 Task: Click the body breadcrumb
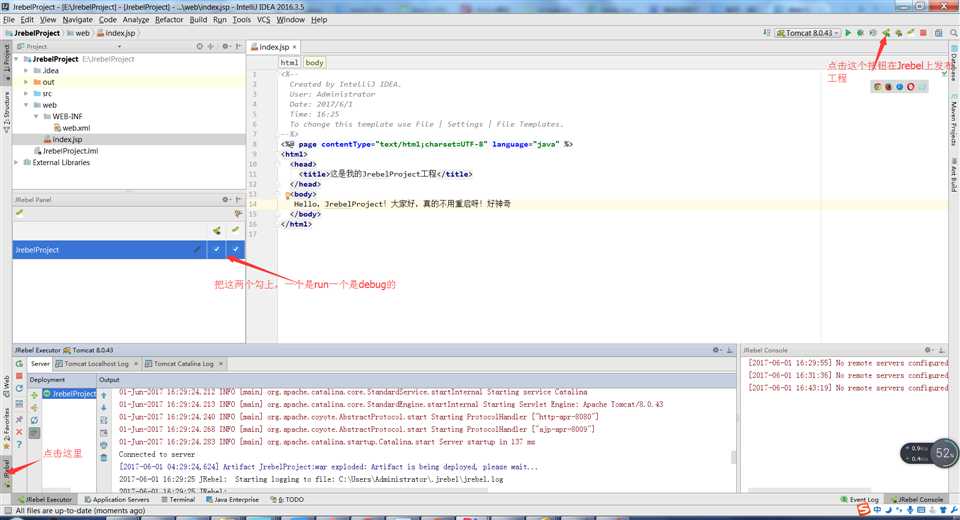[314, 62]
